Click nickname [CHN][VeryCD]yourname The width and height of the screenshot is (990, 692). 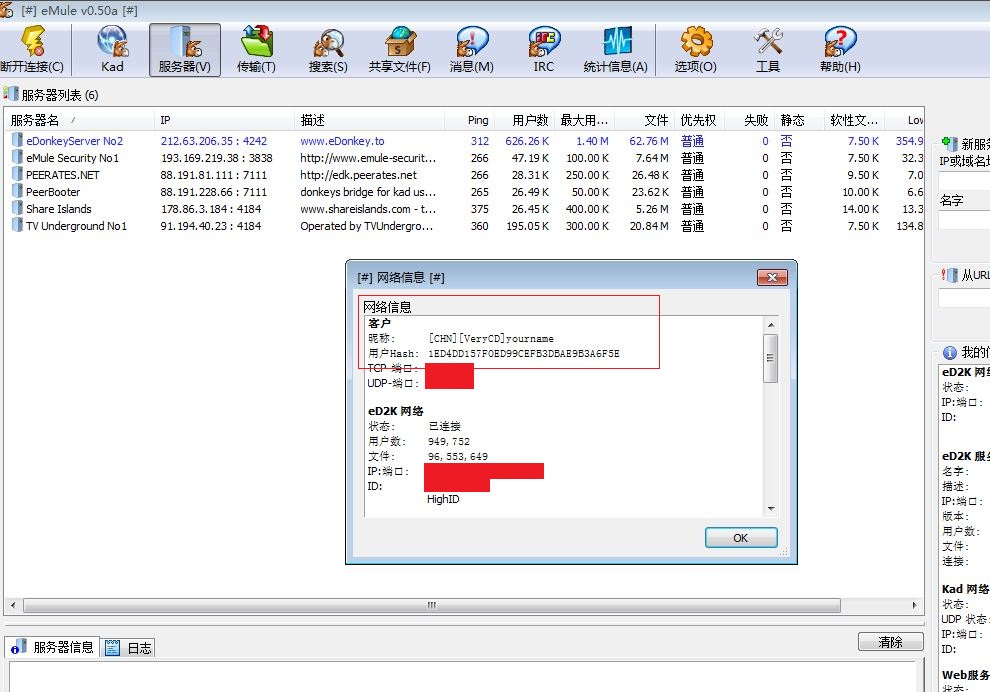pos(491,338)
